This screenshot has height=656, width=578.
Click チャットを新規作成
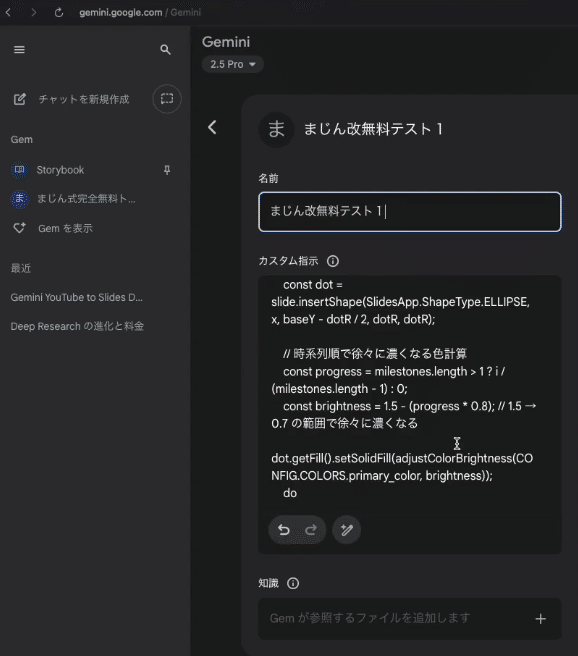(84, 99)
